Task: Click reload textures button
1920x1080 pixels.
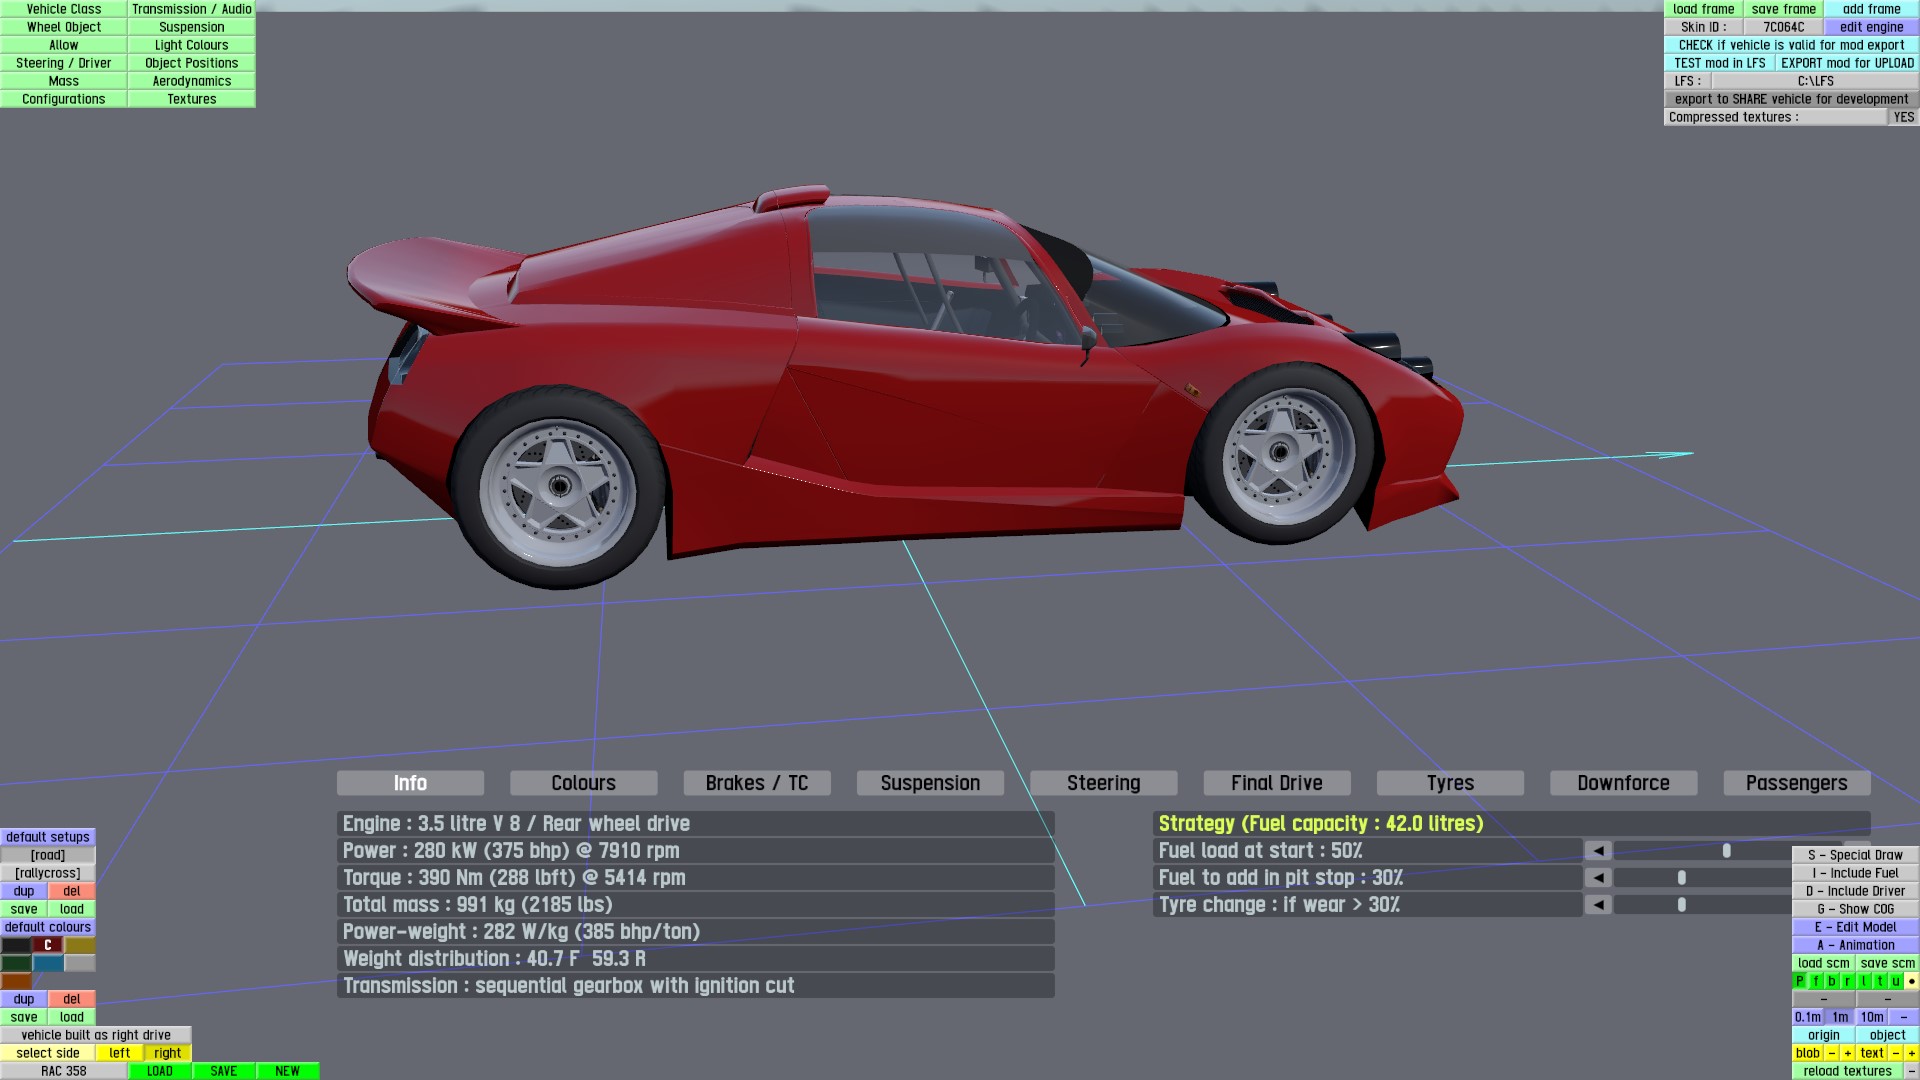Action: [1847, 1071]
